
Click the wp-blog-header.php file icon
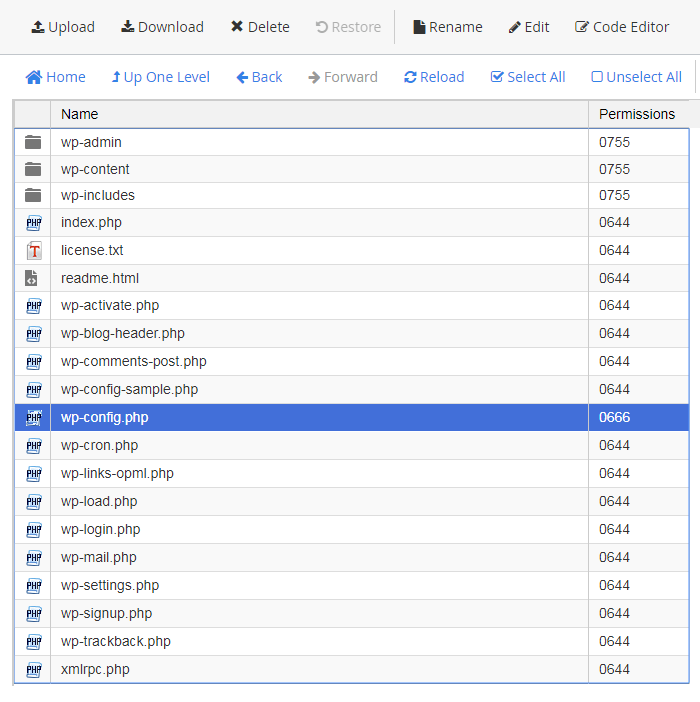[34, 334]
